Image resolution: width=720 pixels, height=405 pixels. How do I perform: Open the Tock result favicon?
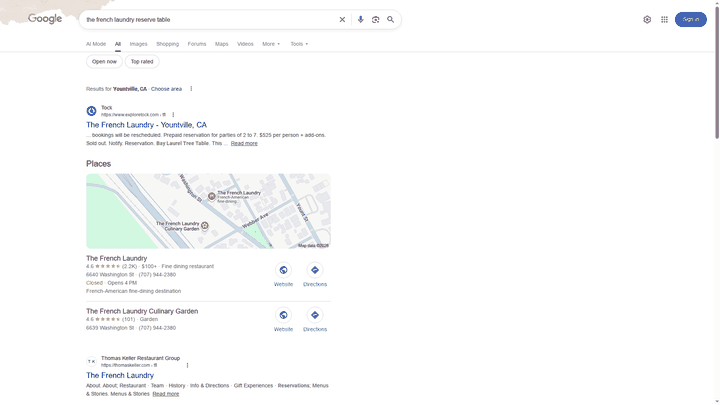point(91,111)
